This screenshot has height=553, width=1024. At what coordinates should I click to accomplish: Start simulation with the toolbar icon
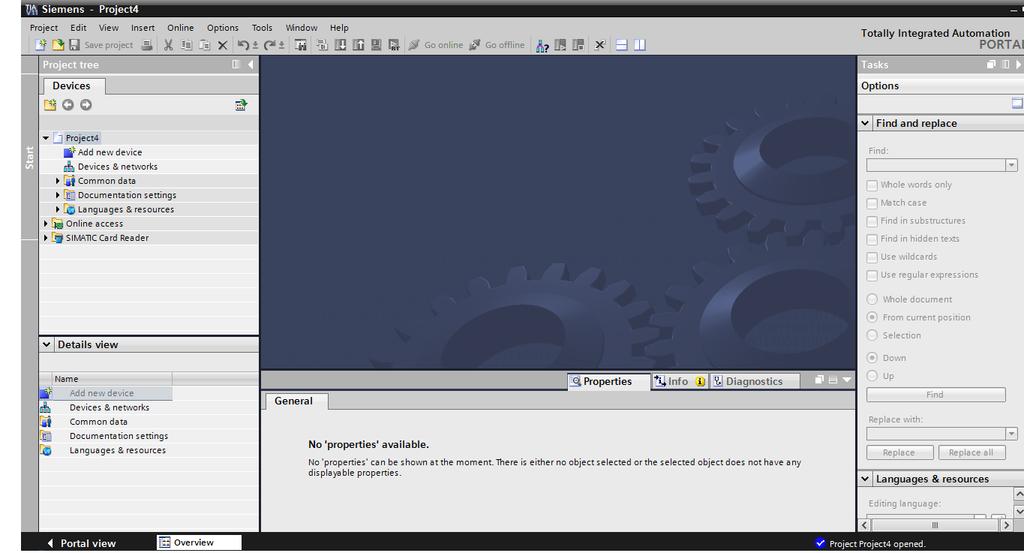376,45
